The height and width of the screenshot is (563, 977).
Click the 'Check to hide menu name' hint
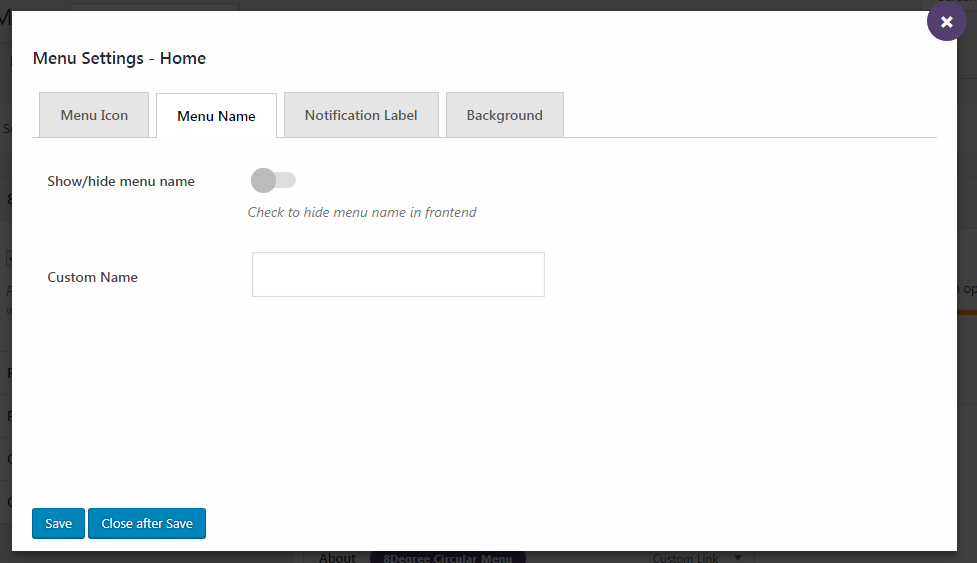pos(362,212)
